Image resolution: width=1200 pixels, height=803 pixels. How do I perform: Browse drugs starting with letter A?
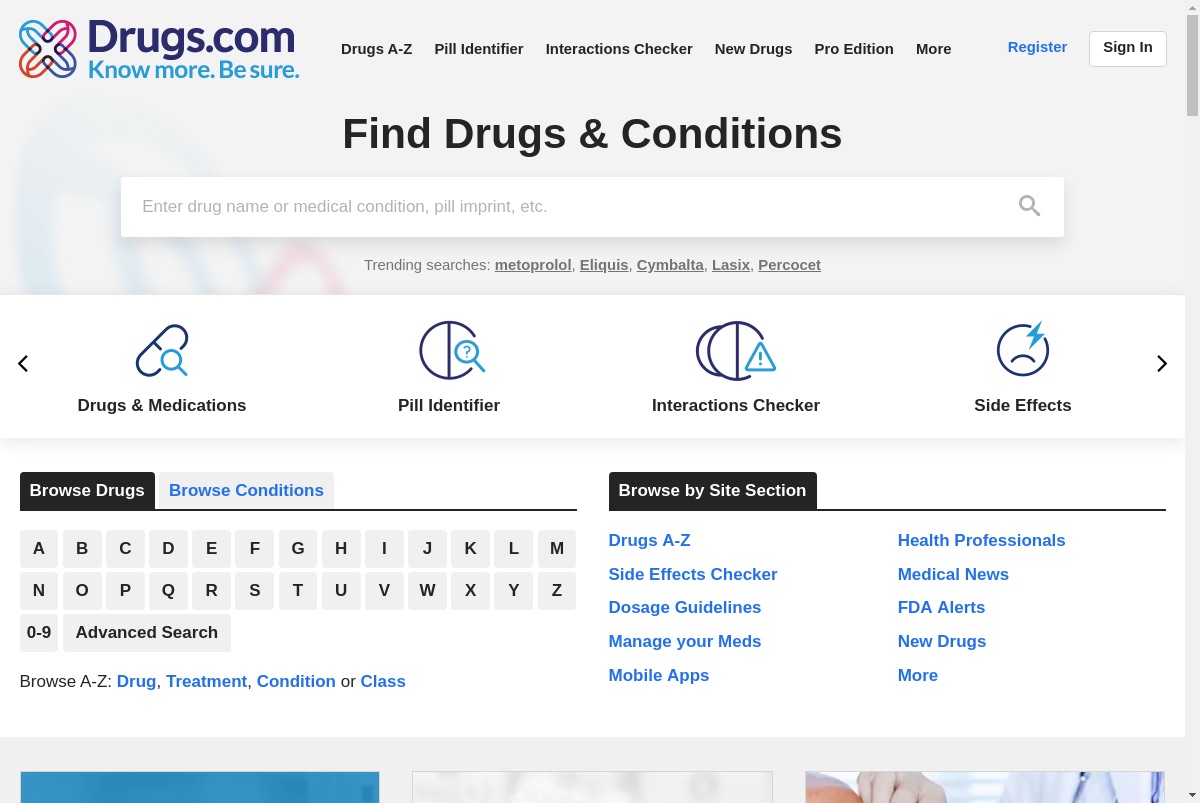tap(39, 549)
